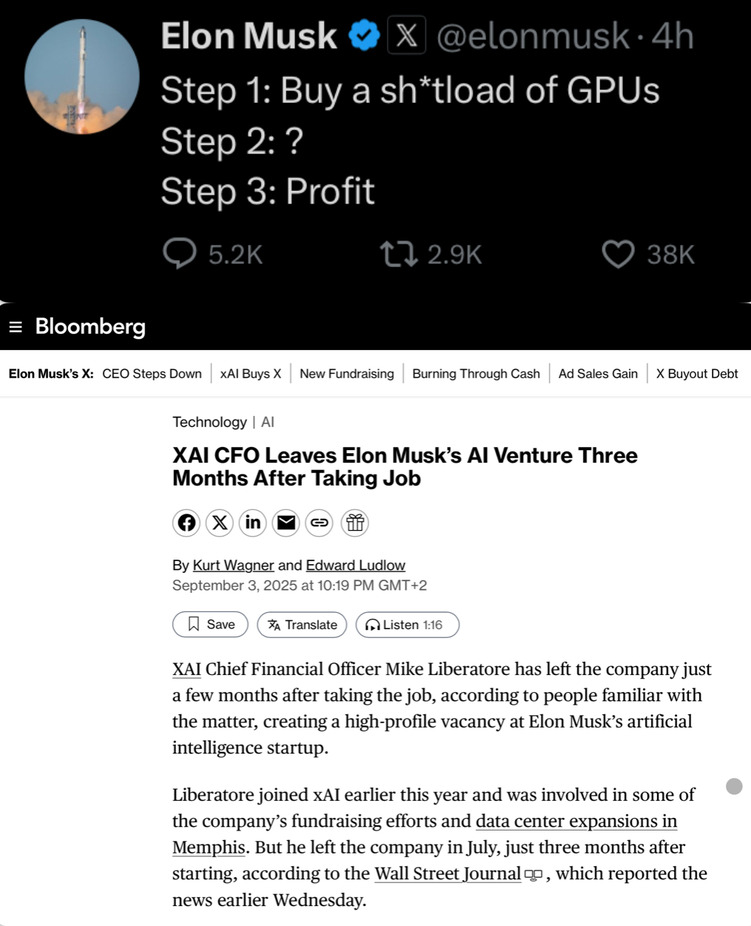Screen dimensions: 751x926
Task: Open the Wall Street Journal link
Action: coord(448,874)
